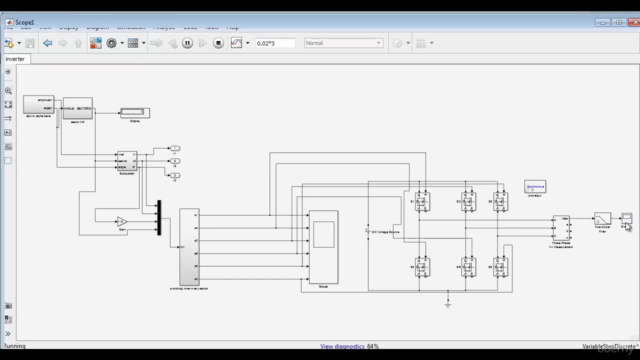Select the large Scope block
The image size is (640, 360).
[x=324, y=247]
